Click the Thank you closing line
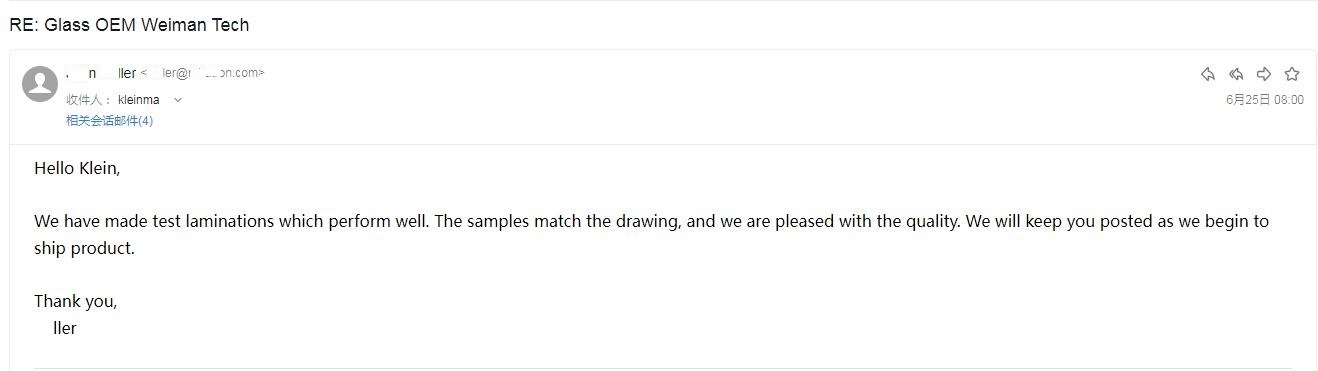1318x371 pixels. (x=75, y=301)
